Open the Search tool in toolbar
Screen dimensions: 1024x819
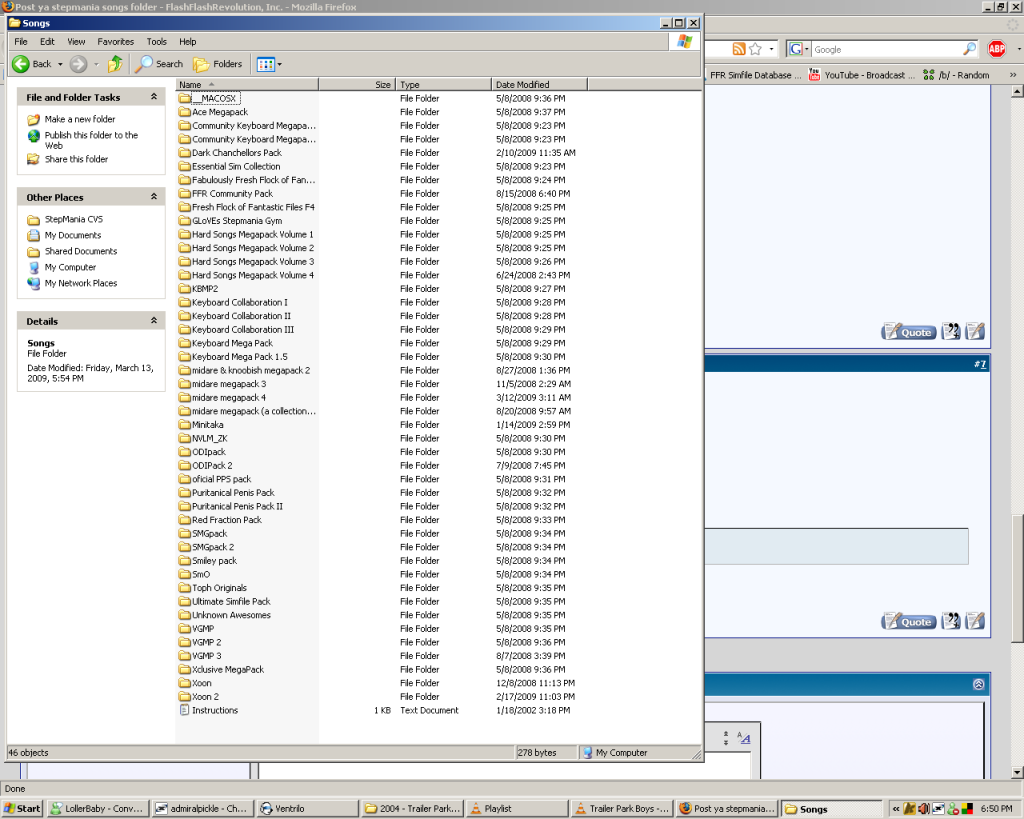160,64
